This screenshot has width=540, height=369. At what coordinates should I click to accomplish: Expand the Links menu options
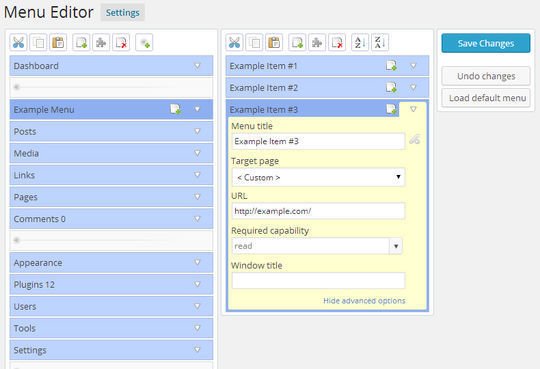coord(197,175)
